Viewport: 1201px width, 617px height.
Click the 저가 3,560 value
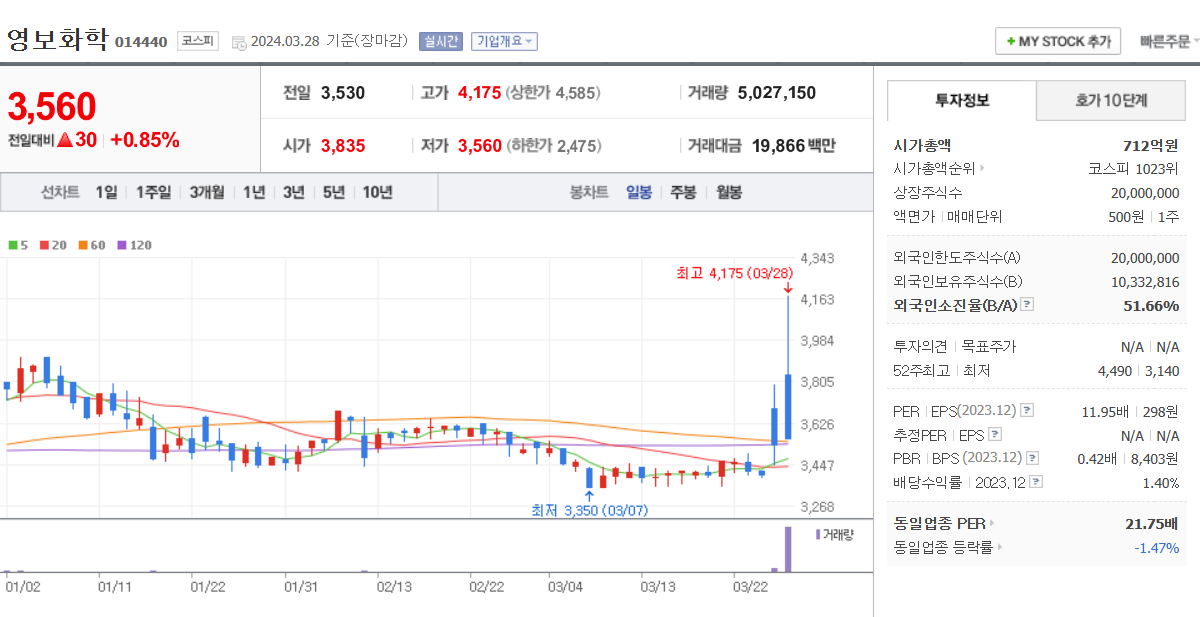pos(480,146)
